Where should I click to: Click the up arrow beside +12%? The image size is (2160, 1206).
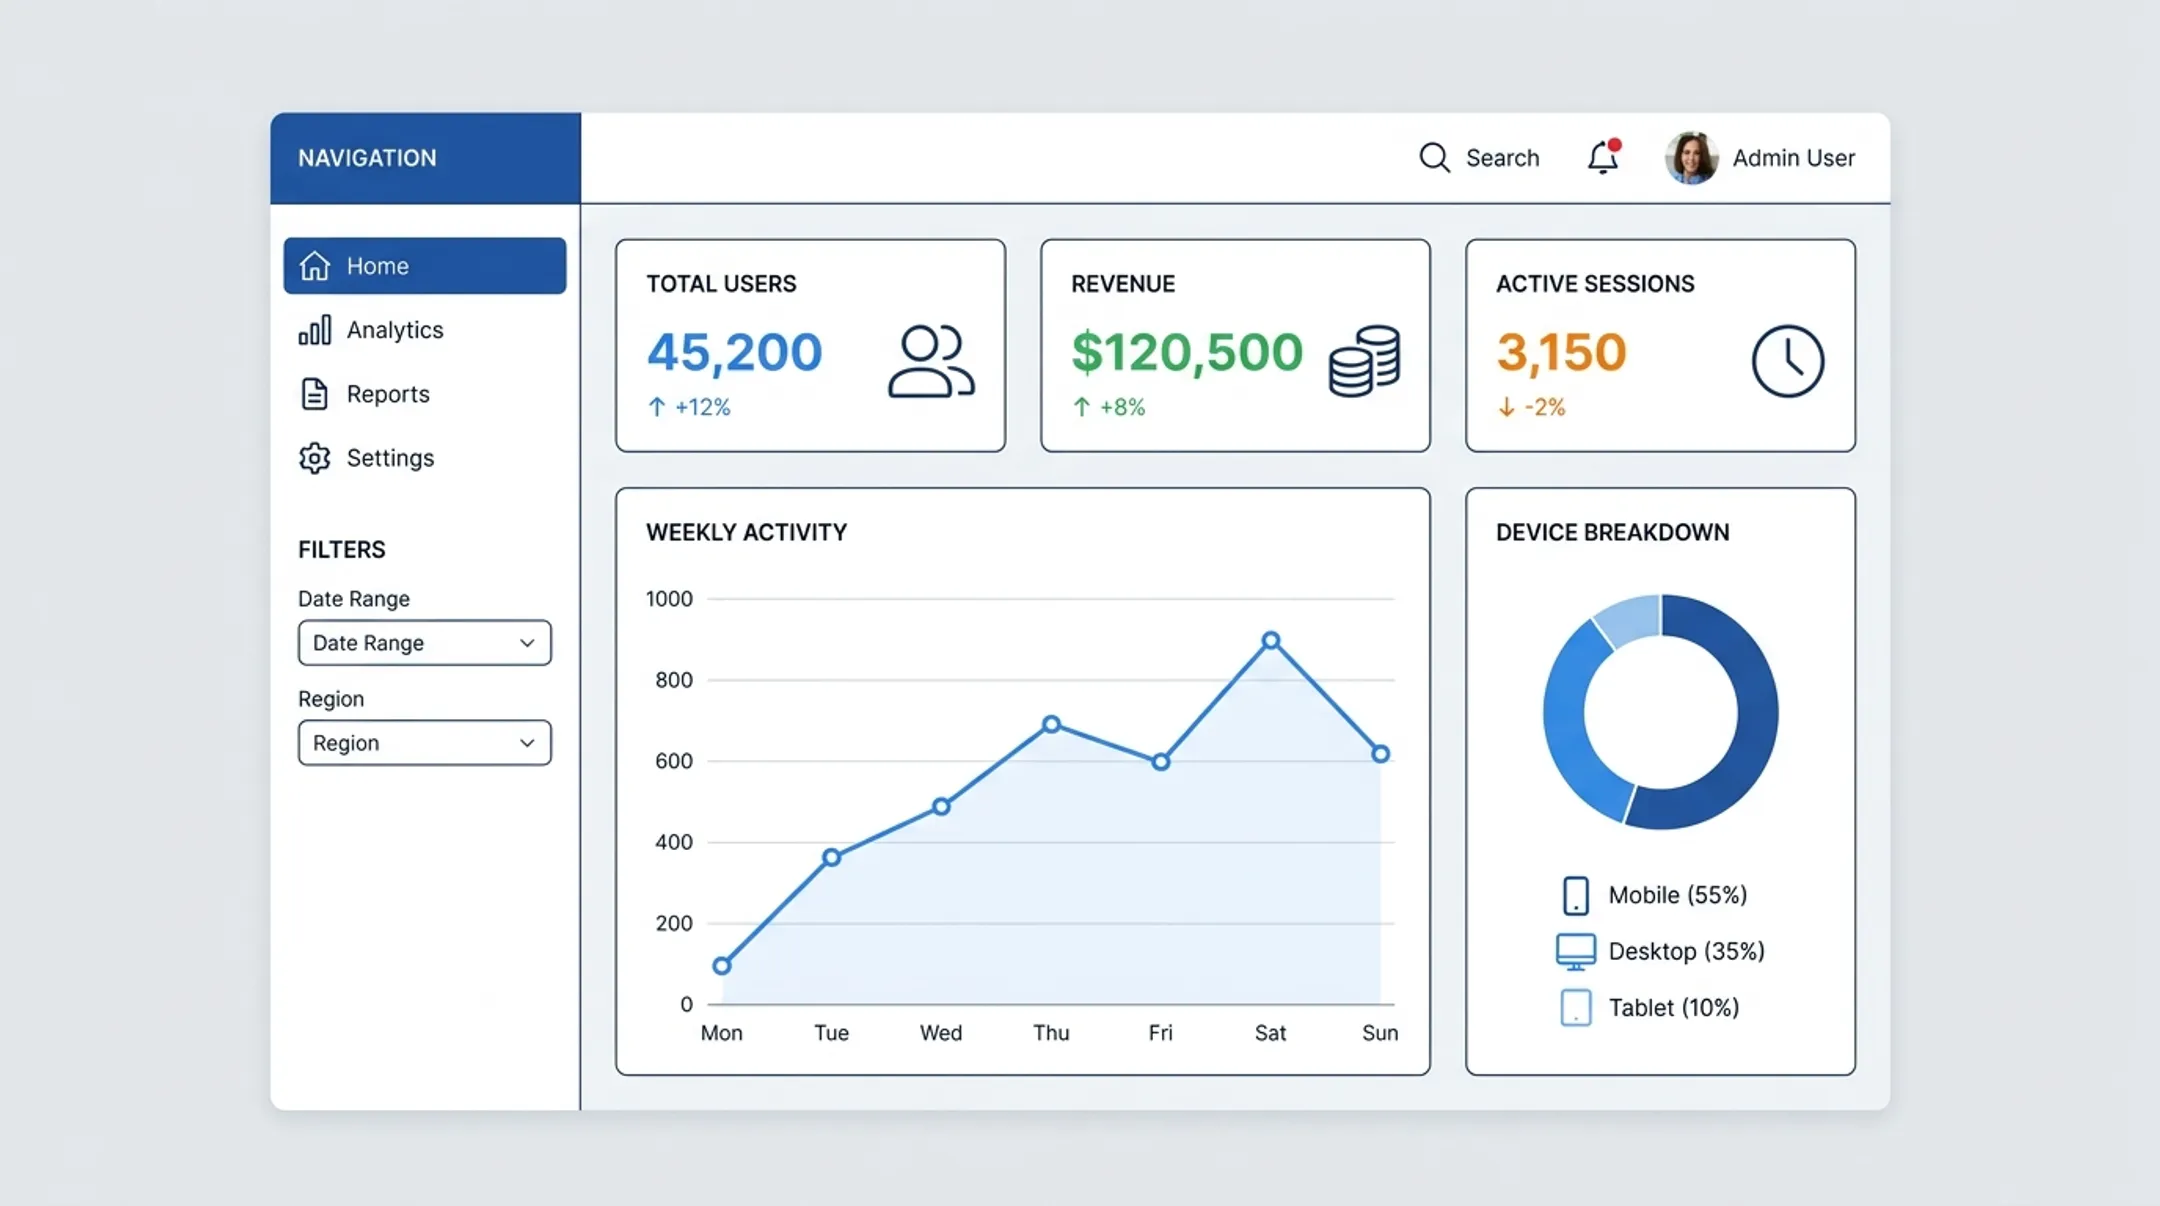(657, 407)
